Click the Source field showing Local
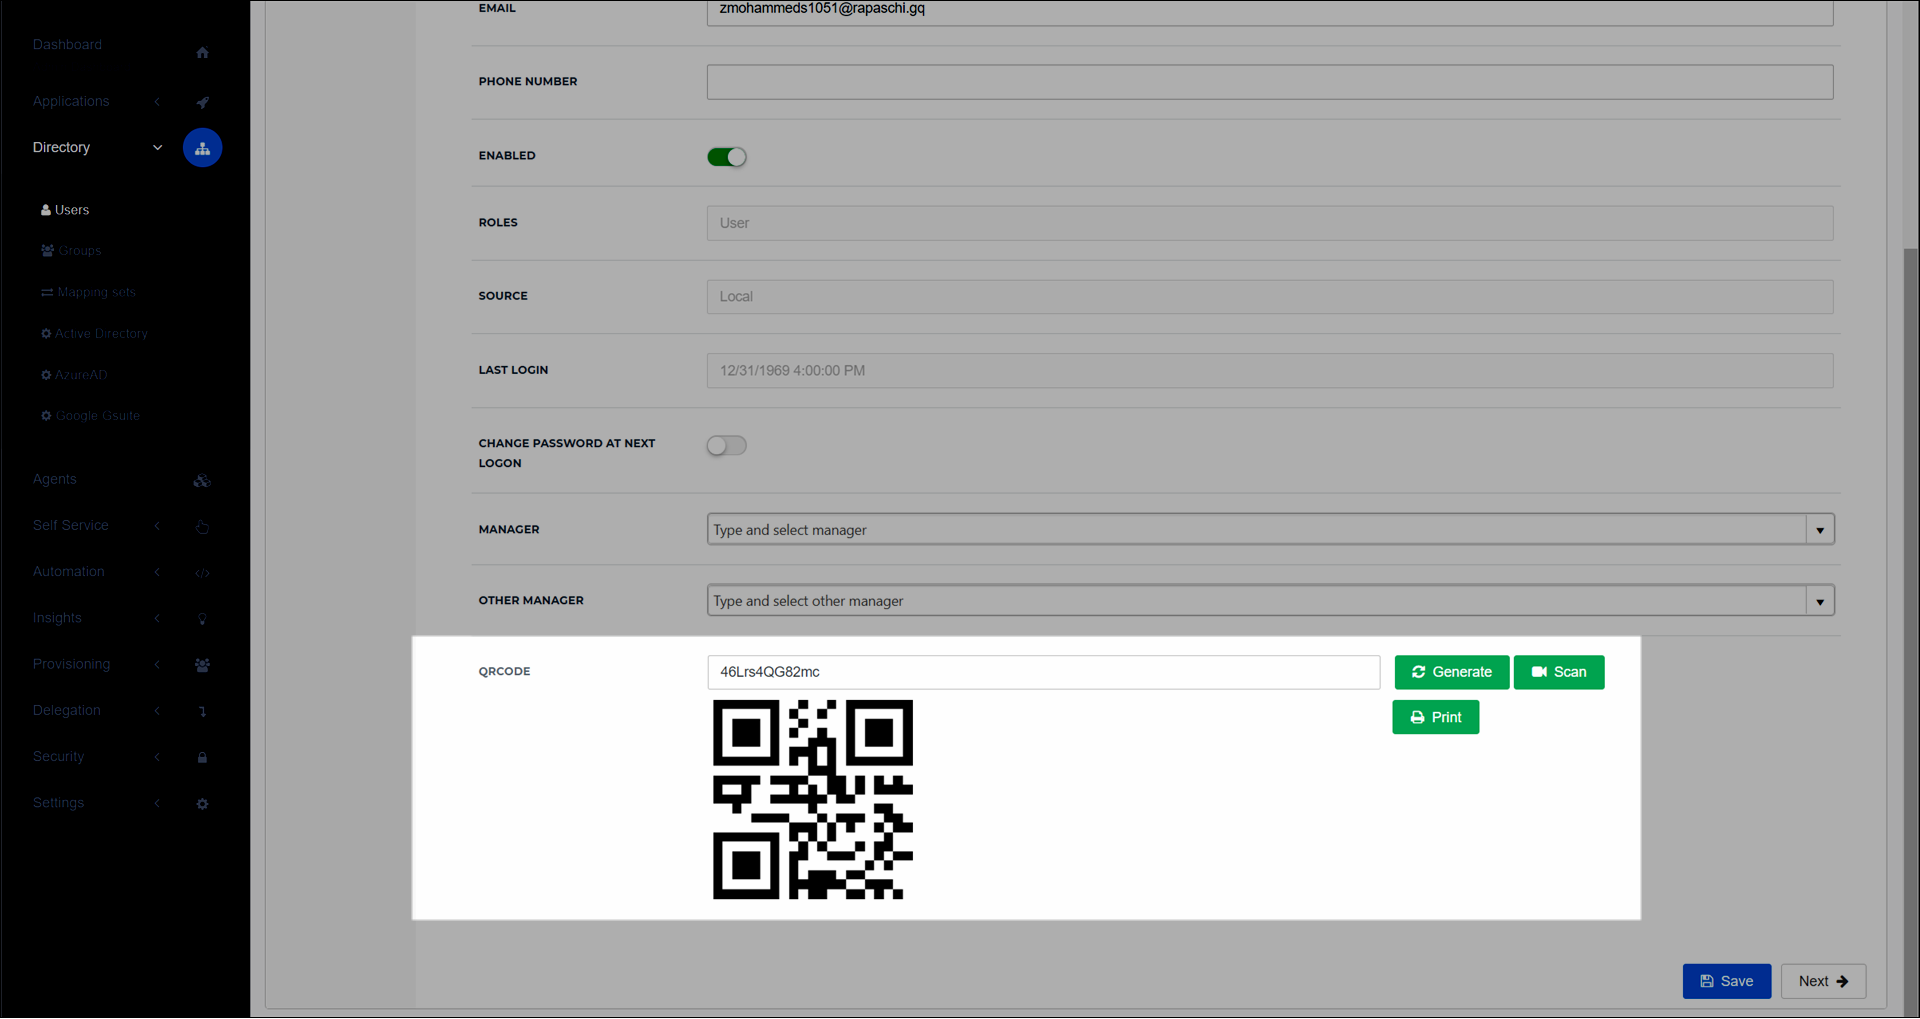The width and height of the screenshot is (1920, 1019). [x=1269, y=297]
